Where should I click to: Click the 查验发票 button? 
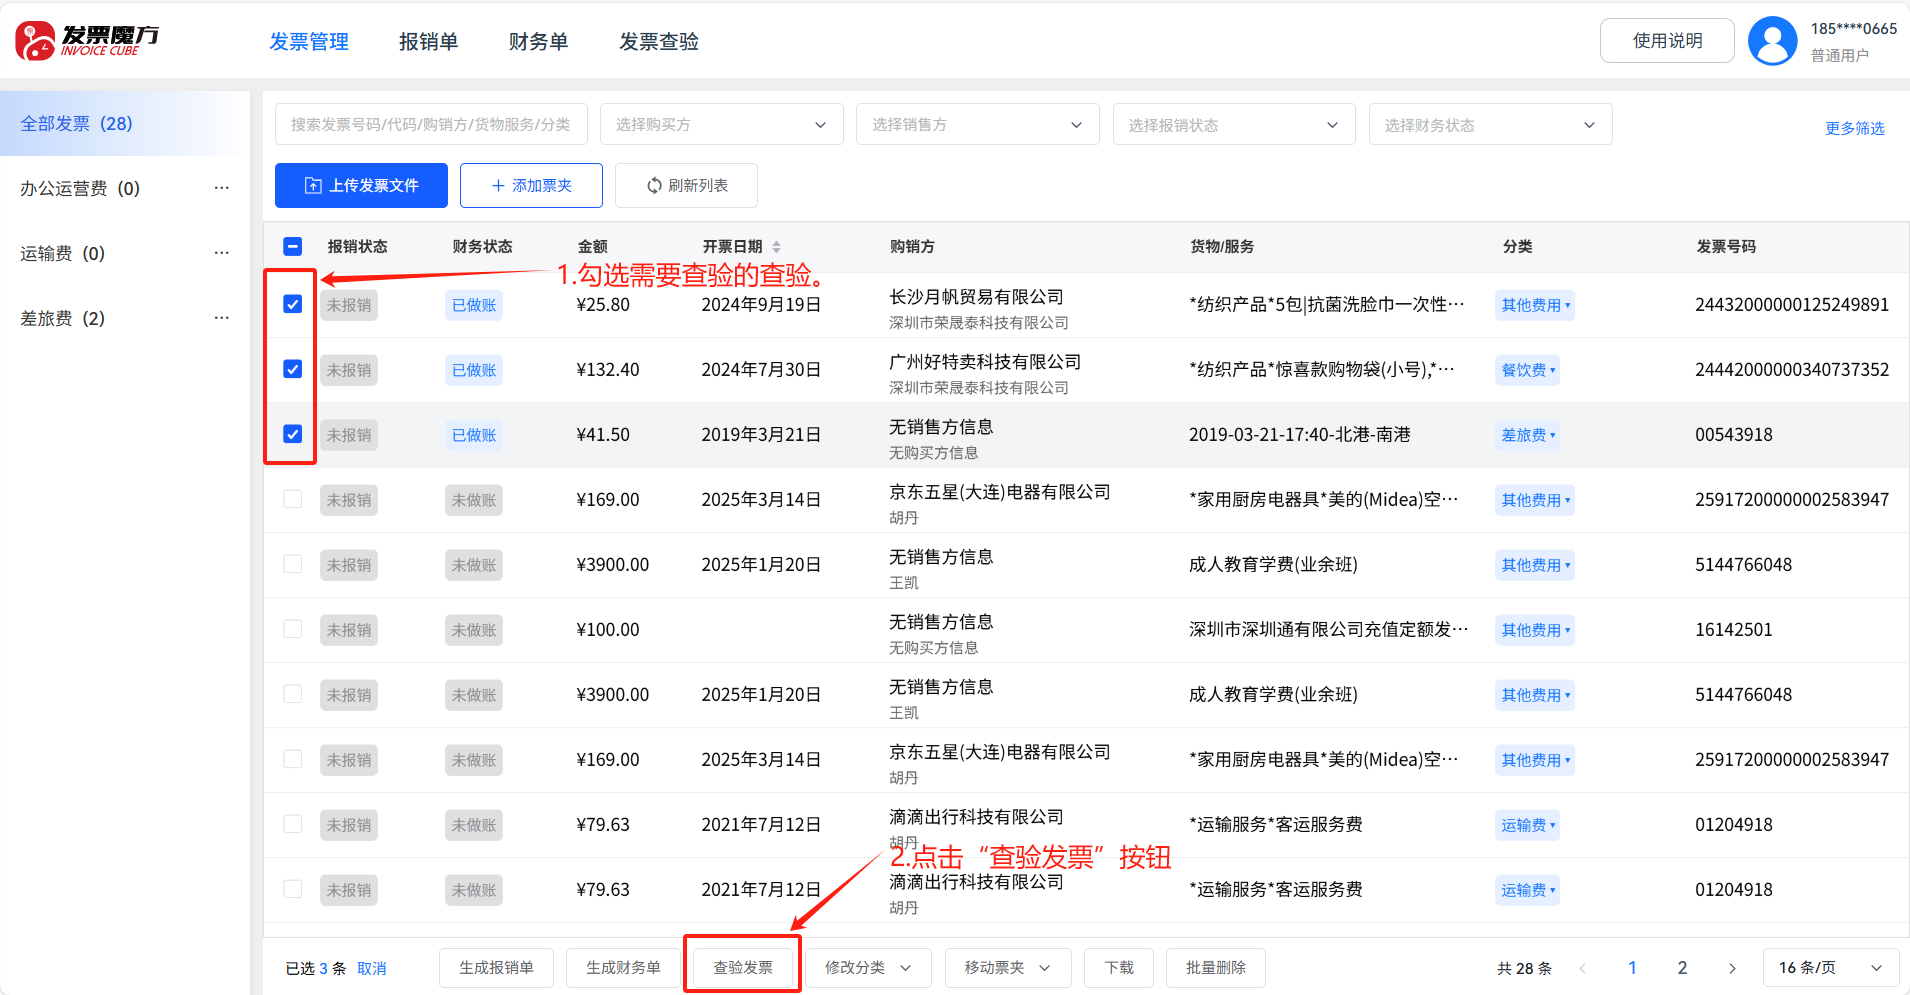pos(742,968)
